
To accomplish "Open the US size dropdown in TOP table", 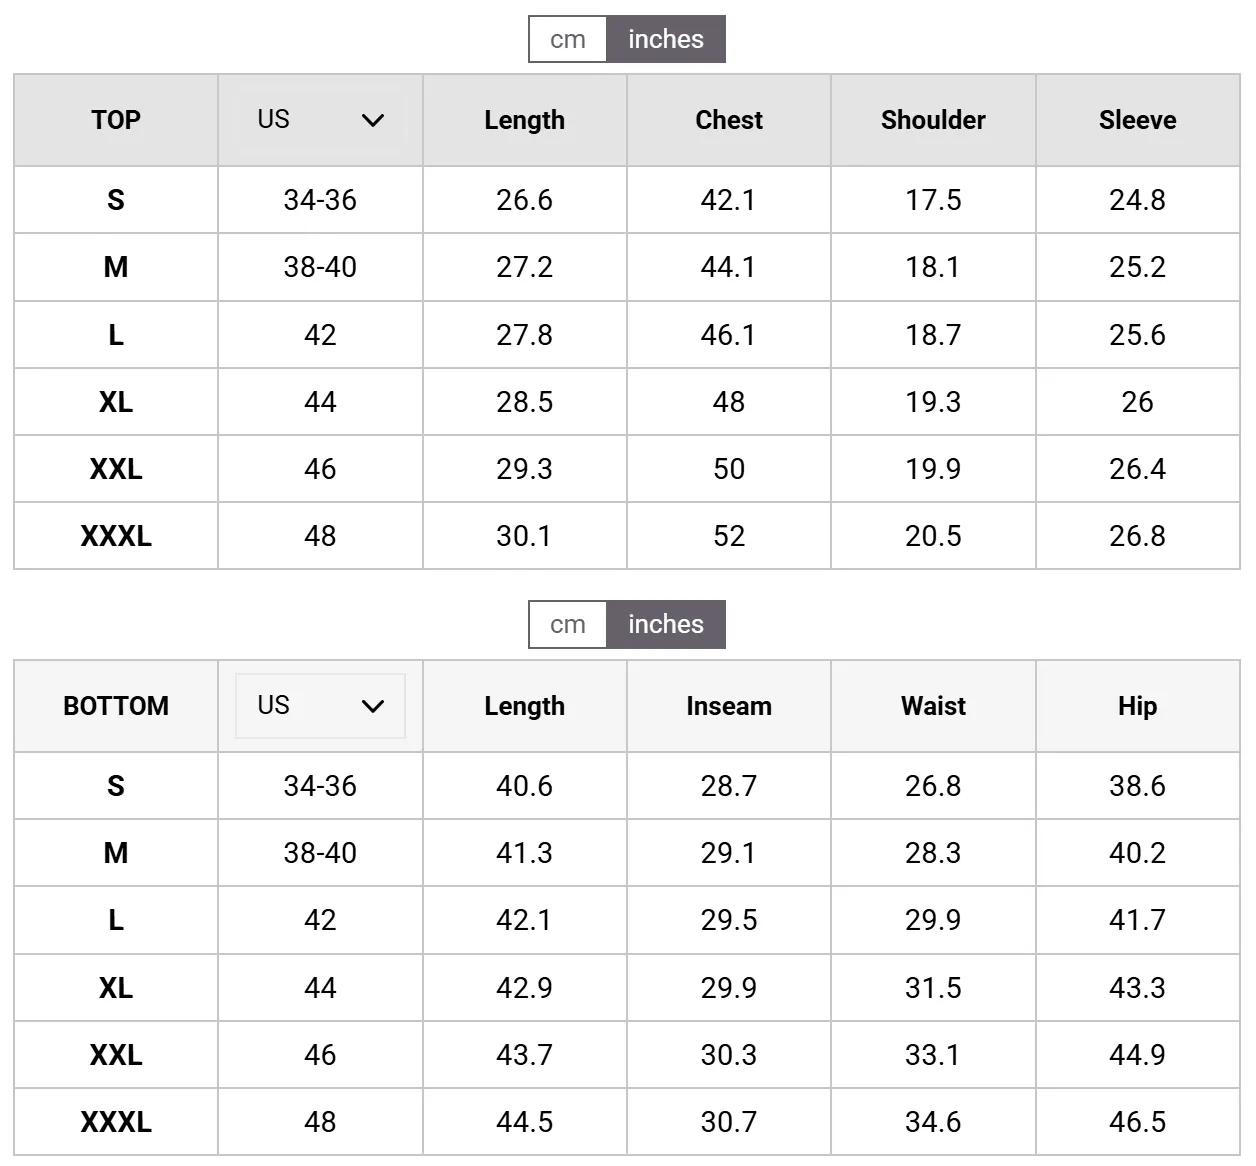I will tap(320, 120).
